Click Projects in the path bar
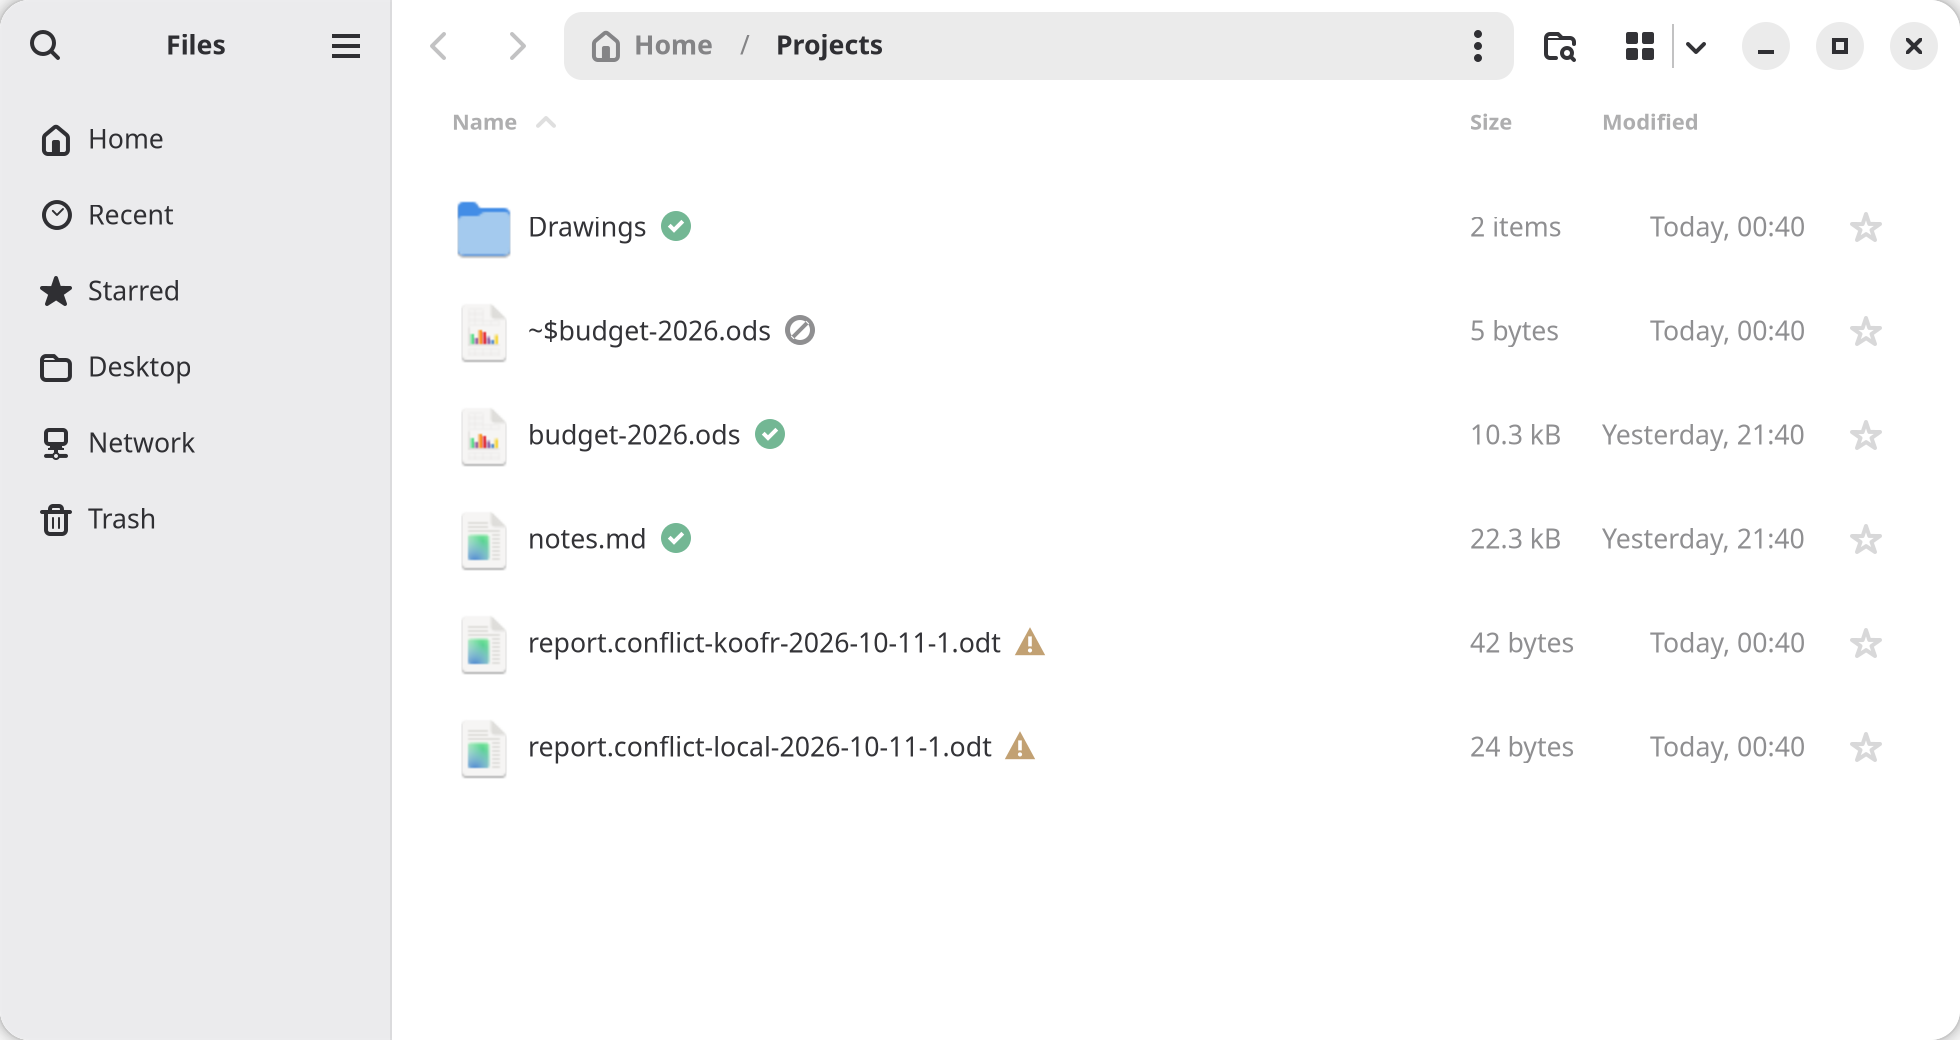The width and height of the screenshot is (1960, 1040). click(x=829, y=45)
